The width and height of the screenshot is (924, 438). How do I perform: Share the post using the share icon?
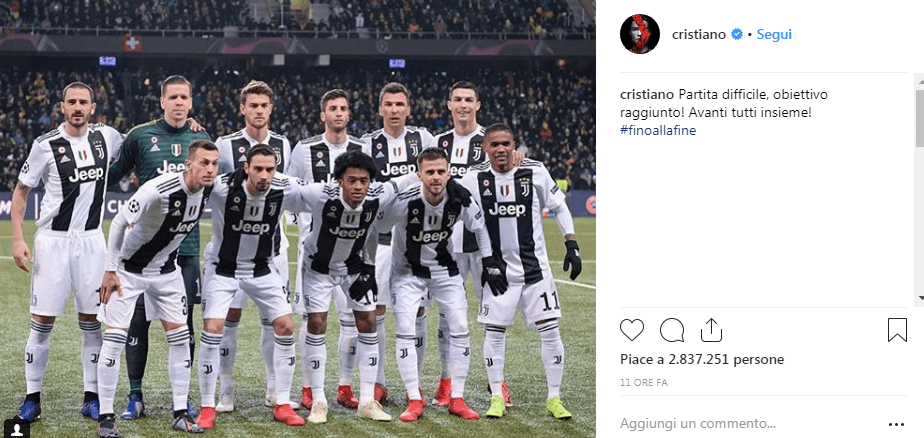tap(711, 330)
